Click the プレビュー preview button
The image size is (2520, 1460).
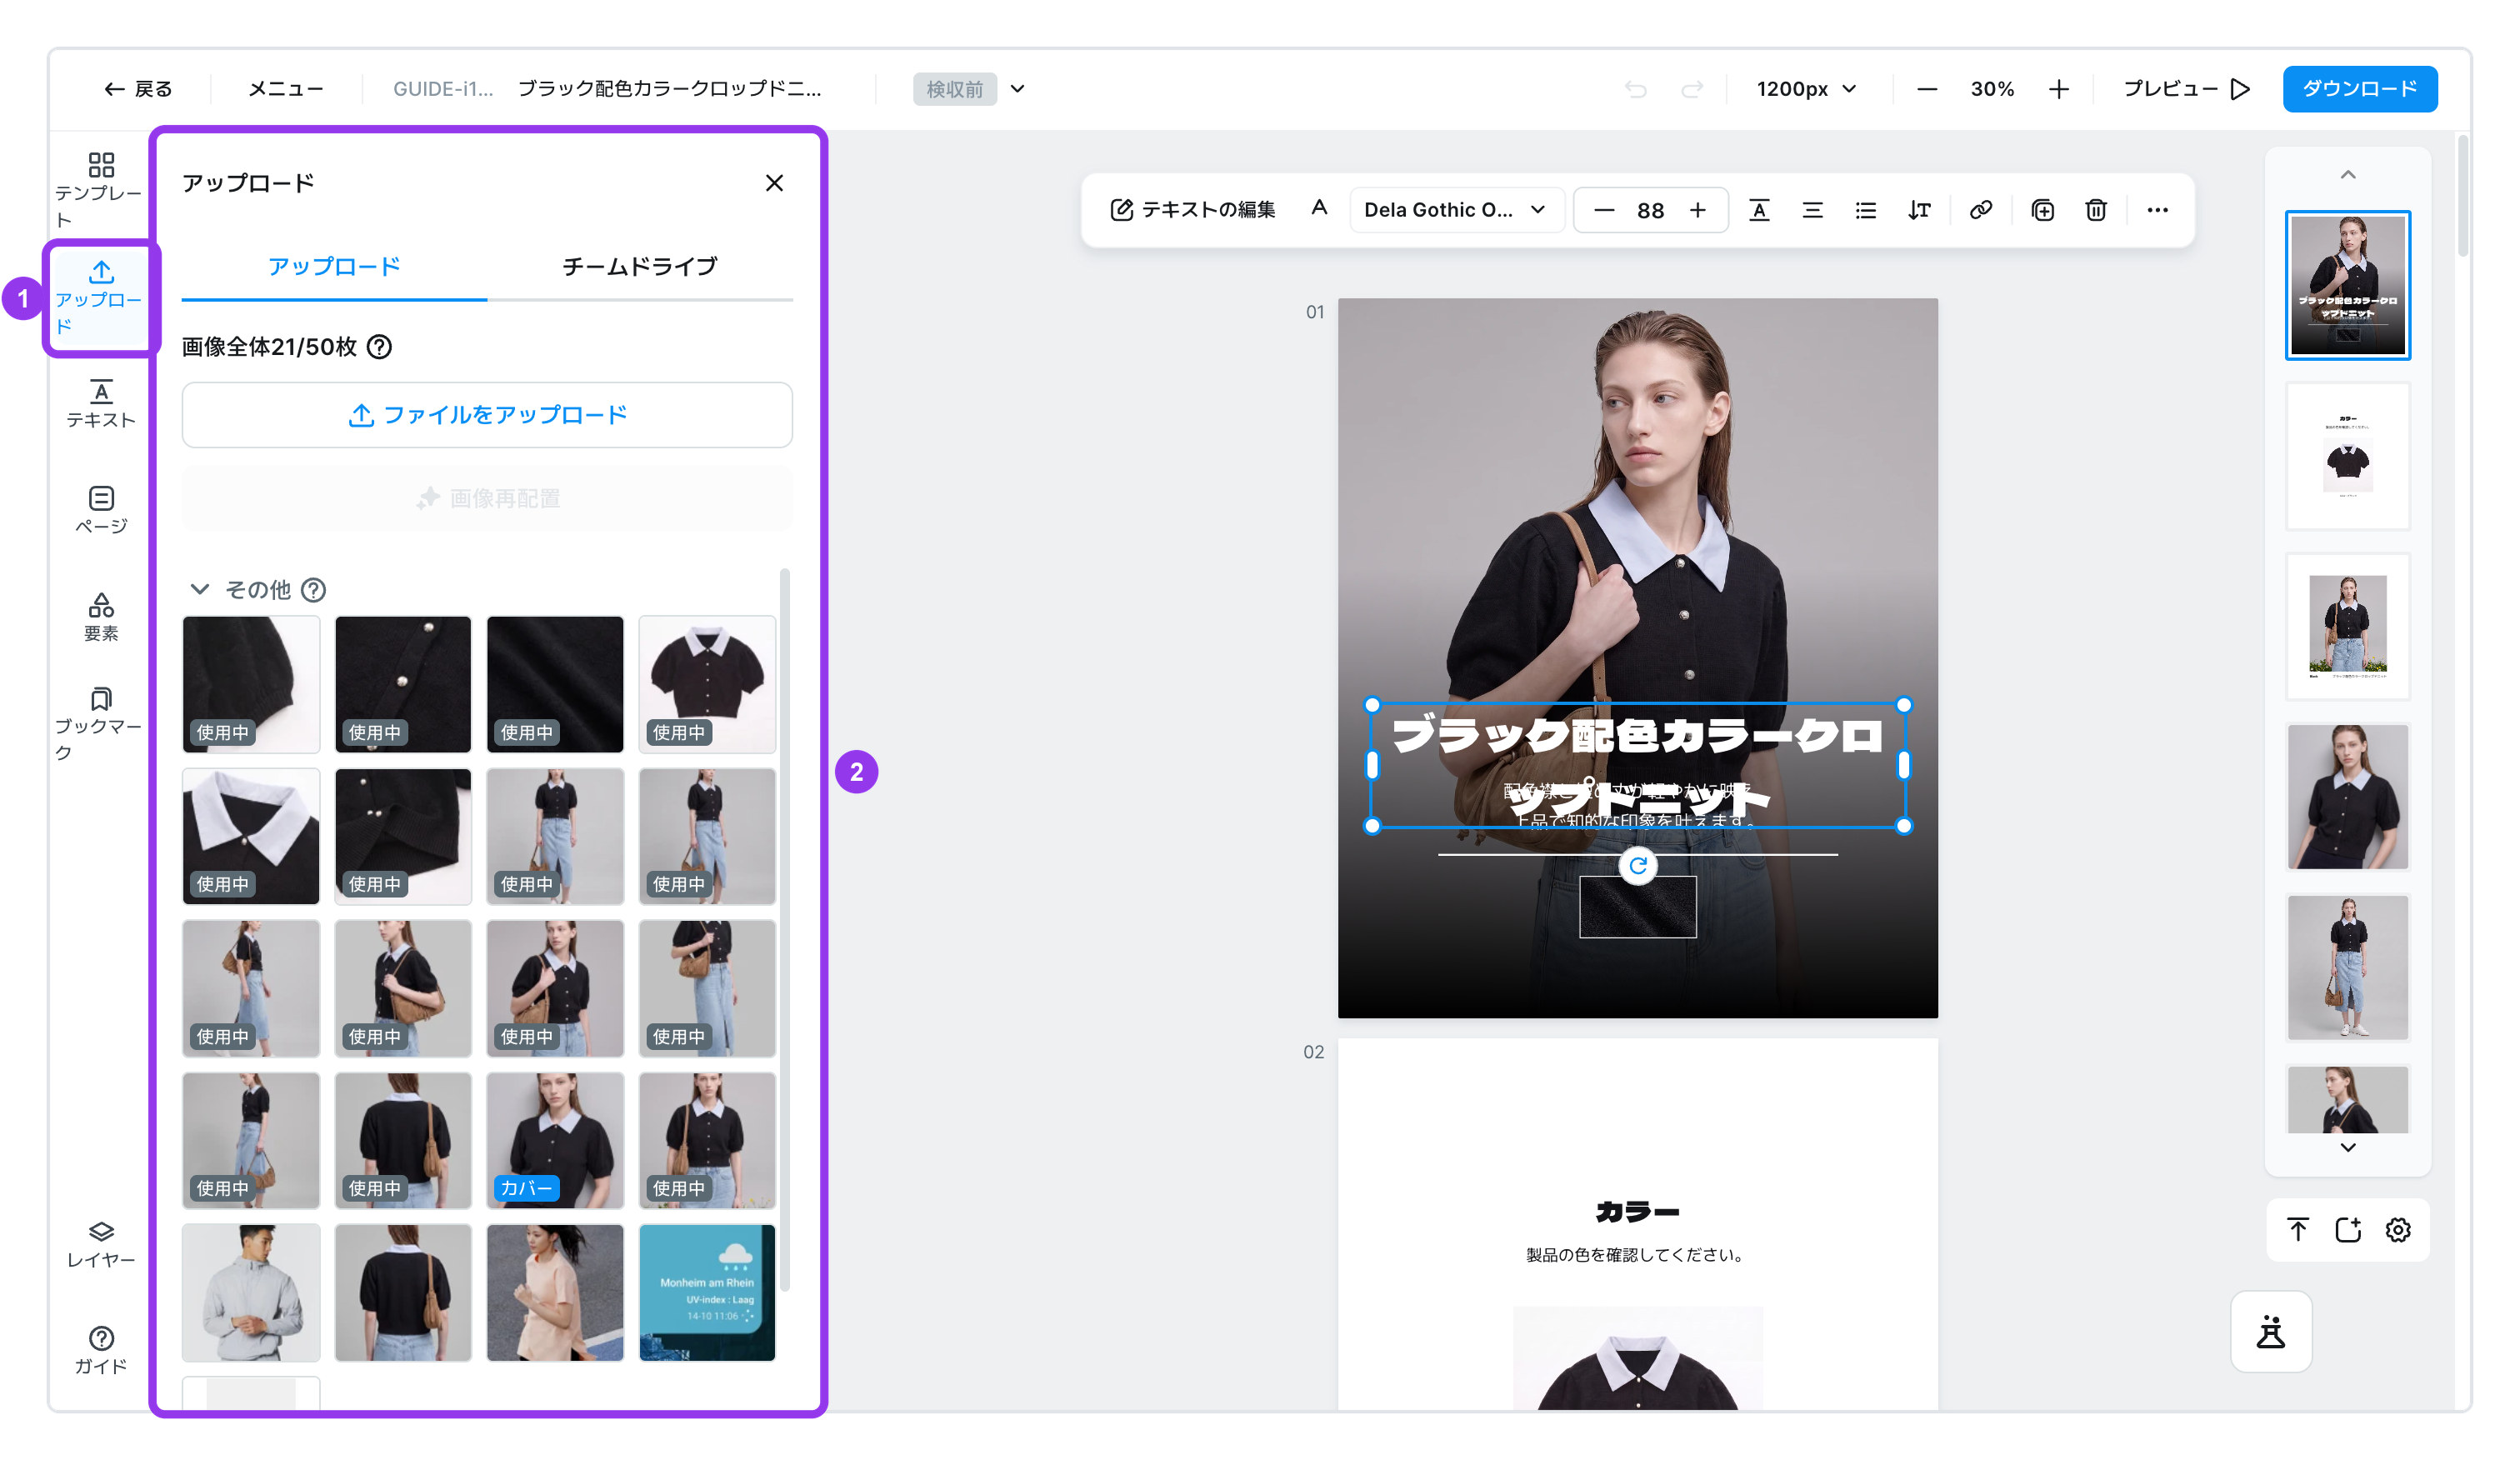click(2186, 89)
